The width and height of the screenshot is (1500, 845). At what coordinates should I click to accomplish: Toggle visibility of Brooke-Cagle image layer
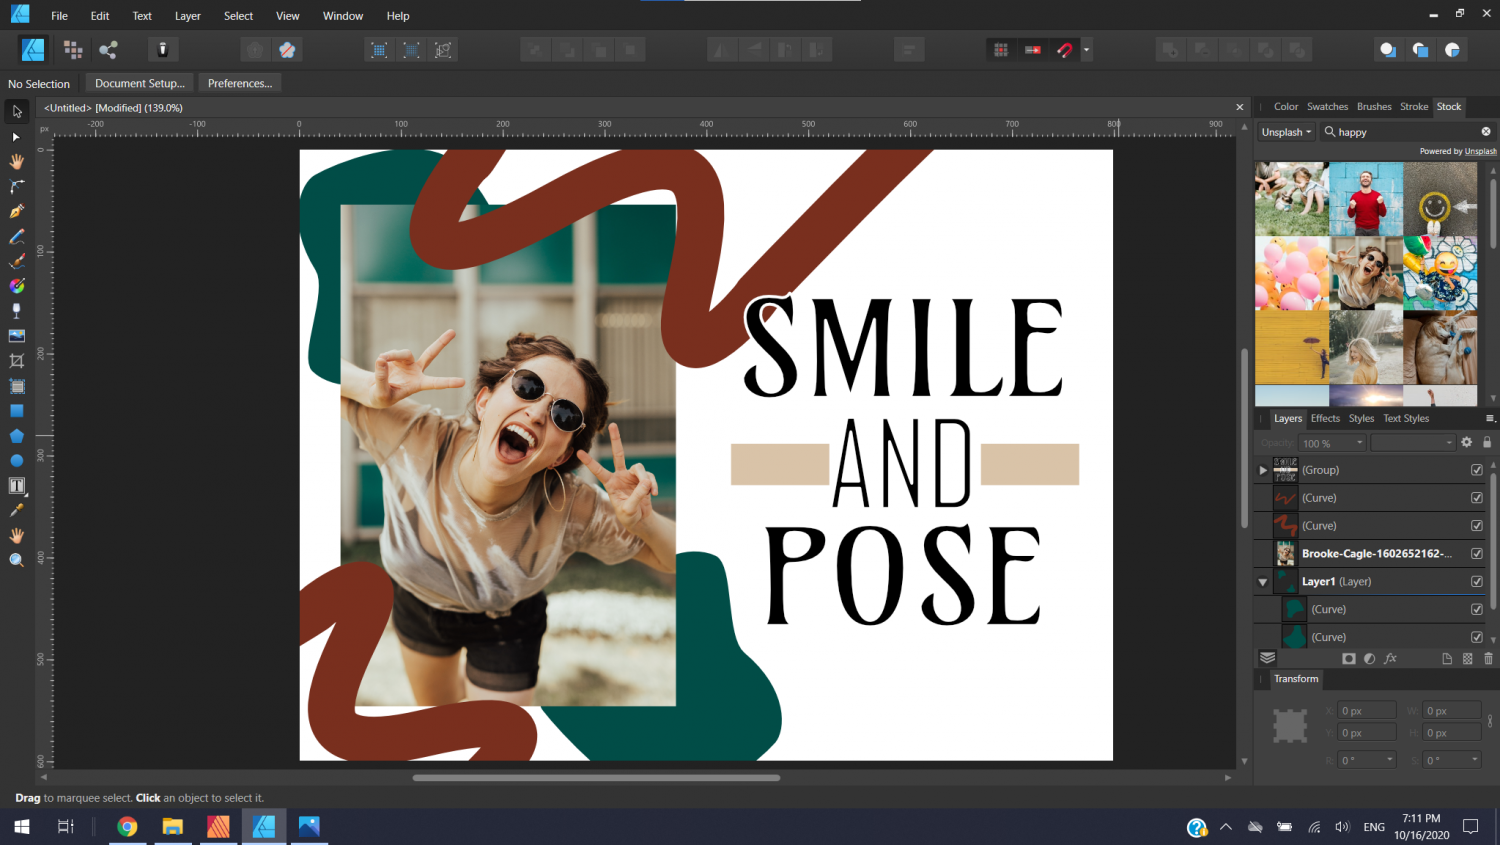(x=1477, y=553)
